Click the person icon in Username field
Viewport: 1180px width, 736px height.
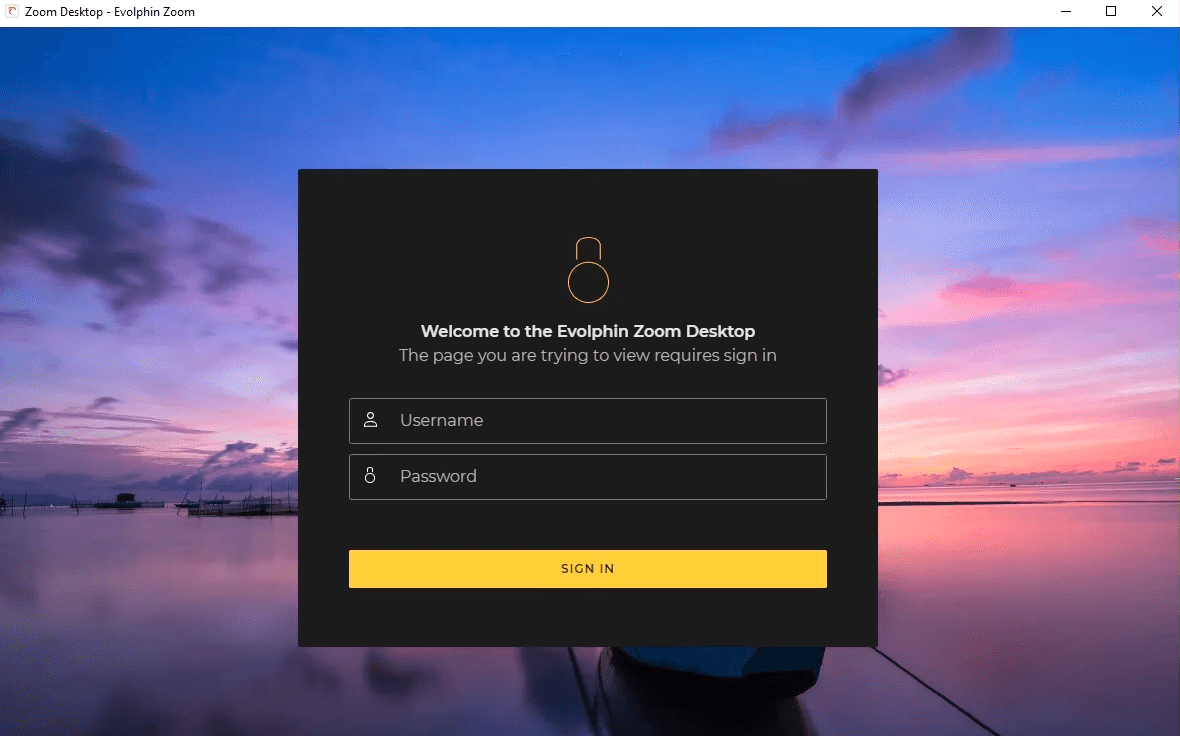[x=370, y=420]
